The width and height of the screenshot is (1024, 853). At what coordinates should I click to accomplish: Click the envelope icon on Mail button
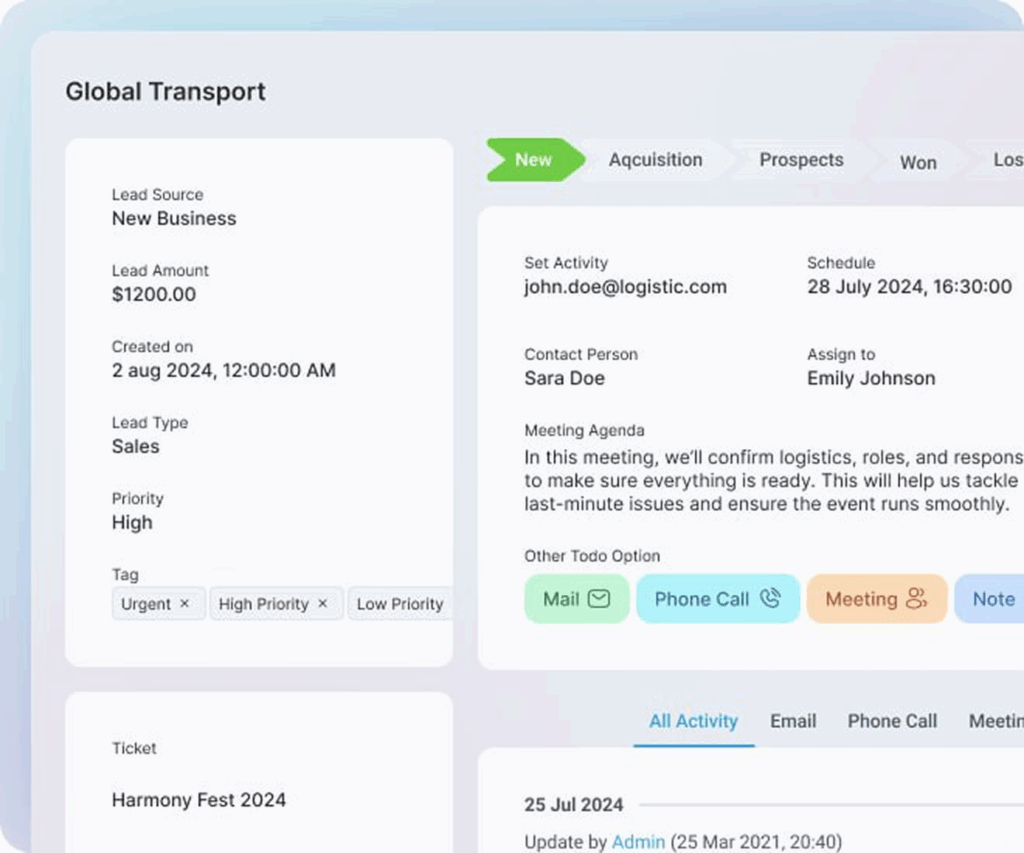[599, 599]
